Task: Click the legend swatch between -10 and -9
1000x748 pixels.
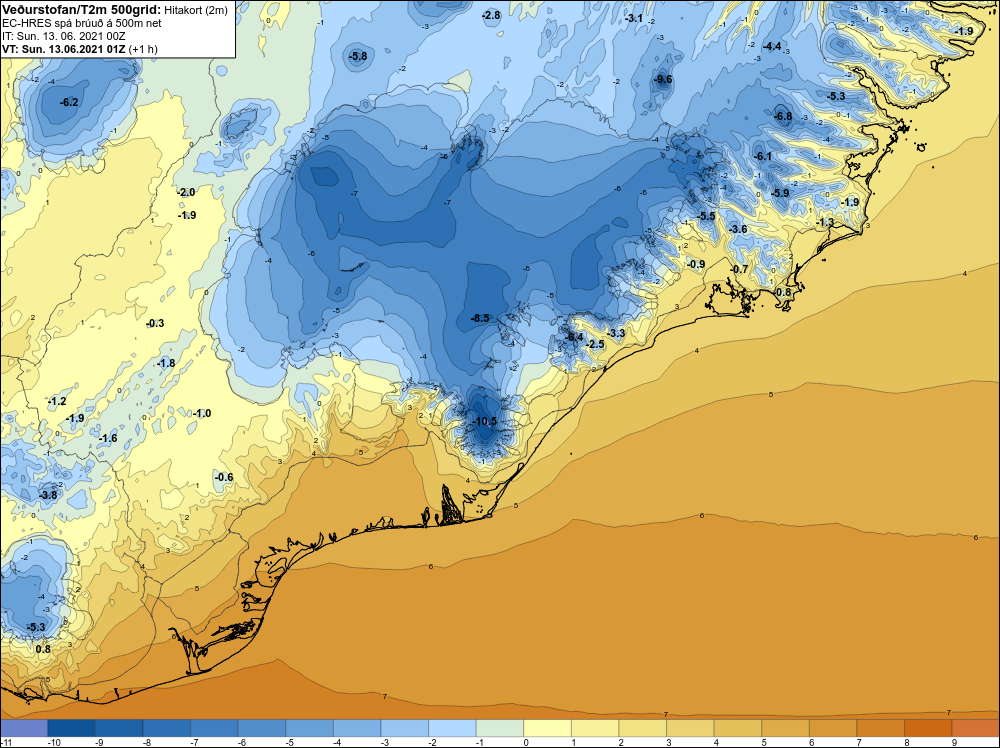Action: 72,728
